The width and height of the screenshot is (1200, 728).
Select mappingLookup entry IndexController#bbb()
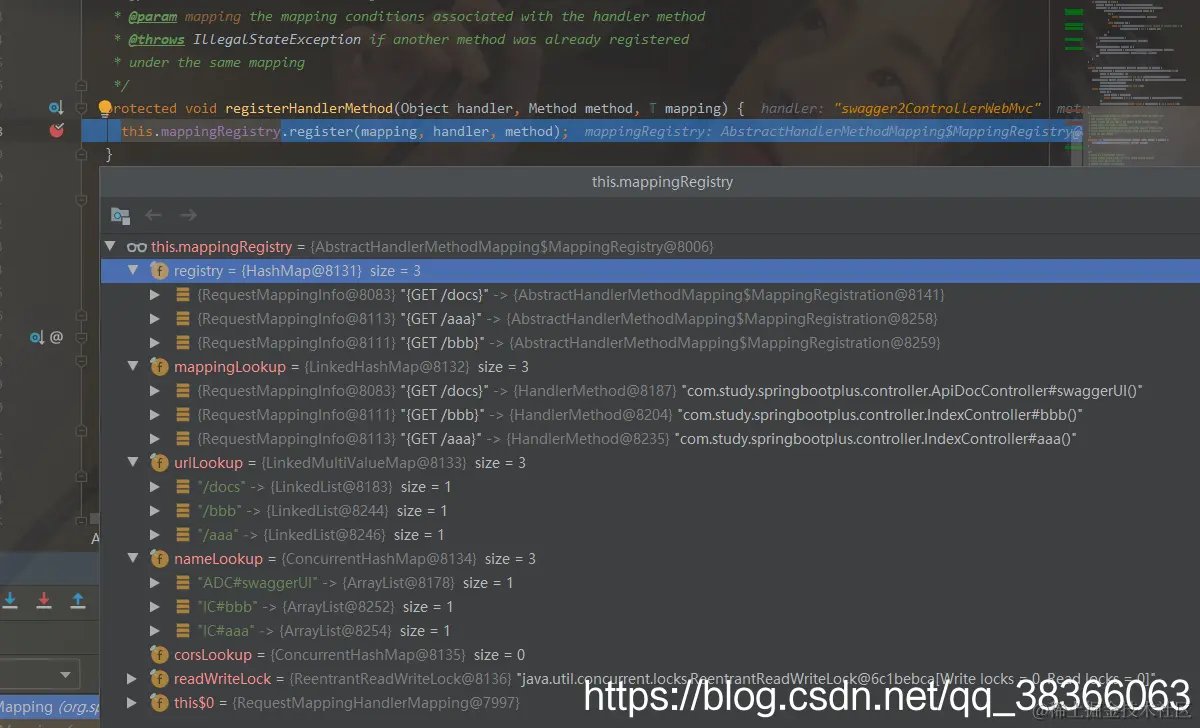click(x=650, y=415)
